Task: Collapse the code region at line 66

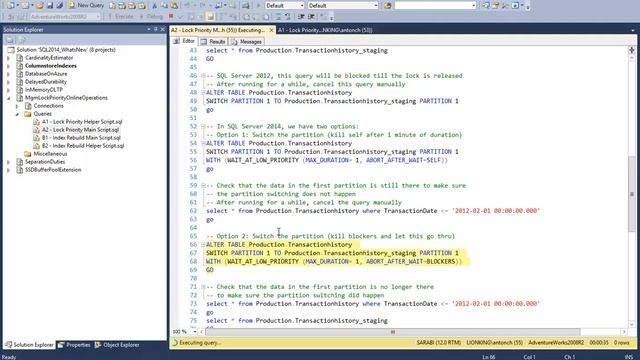Action: click(x=203, y=244)
